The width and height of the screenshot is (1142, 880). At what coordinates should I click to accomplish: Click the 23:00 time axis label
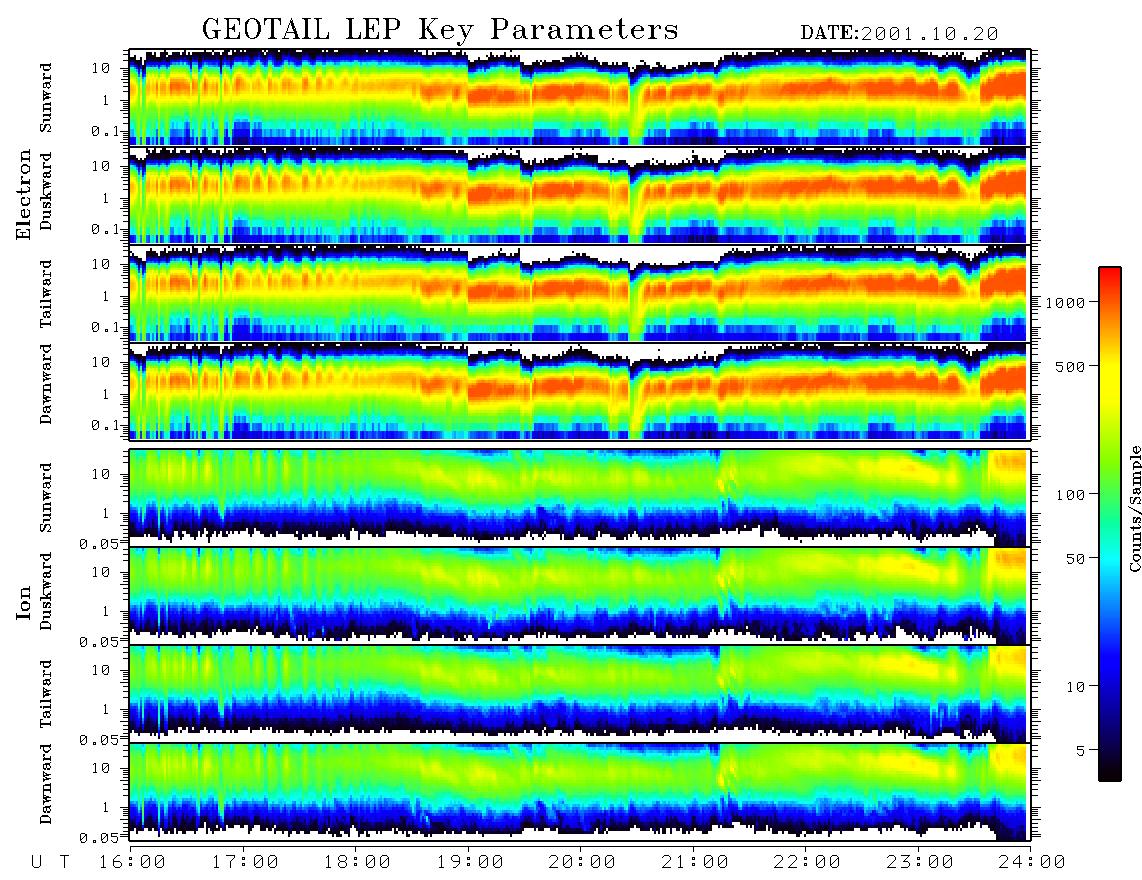point(919,862)
